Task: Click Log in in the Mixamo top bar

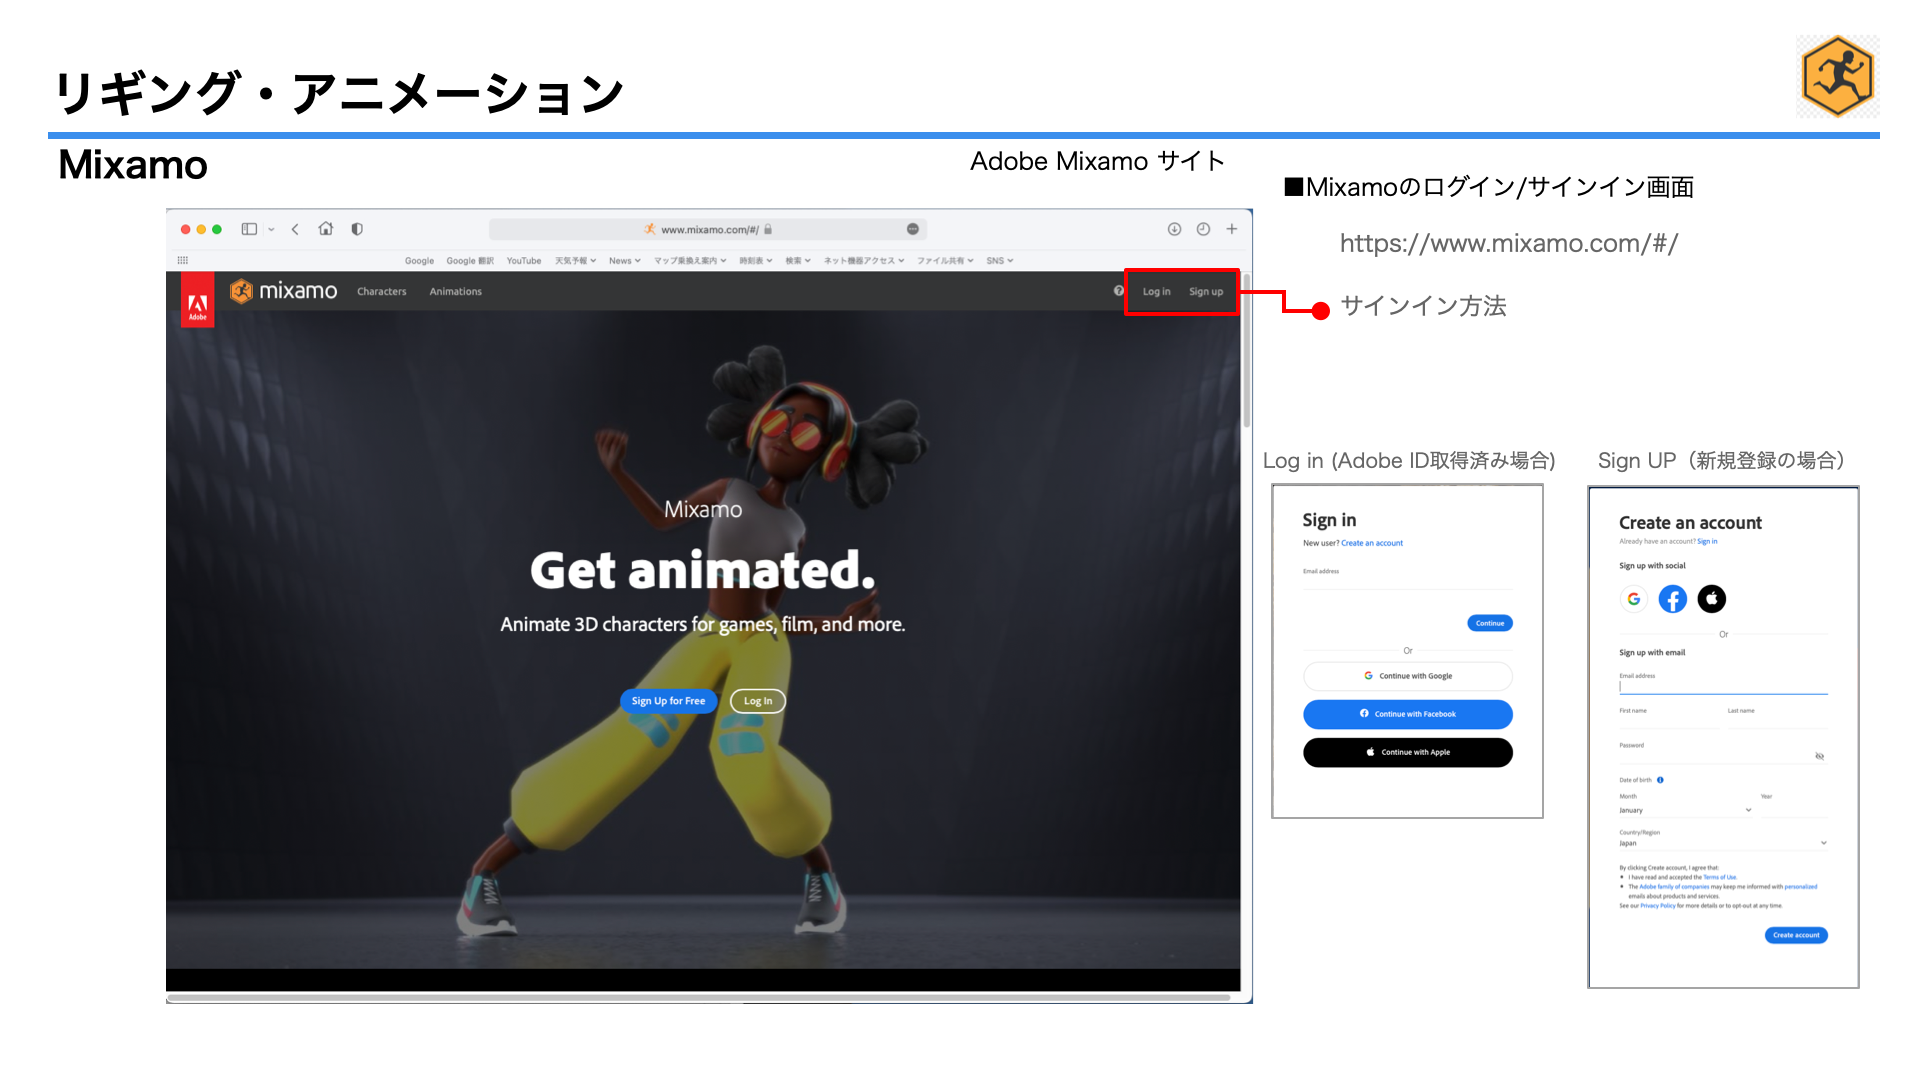Action: point(1156,292)
